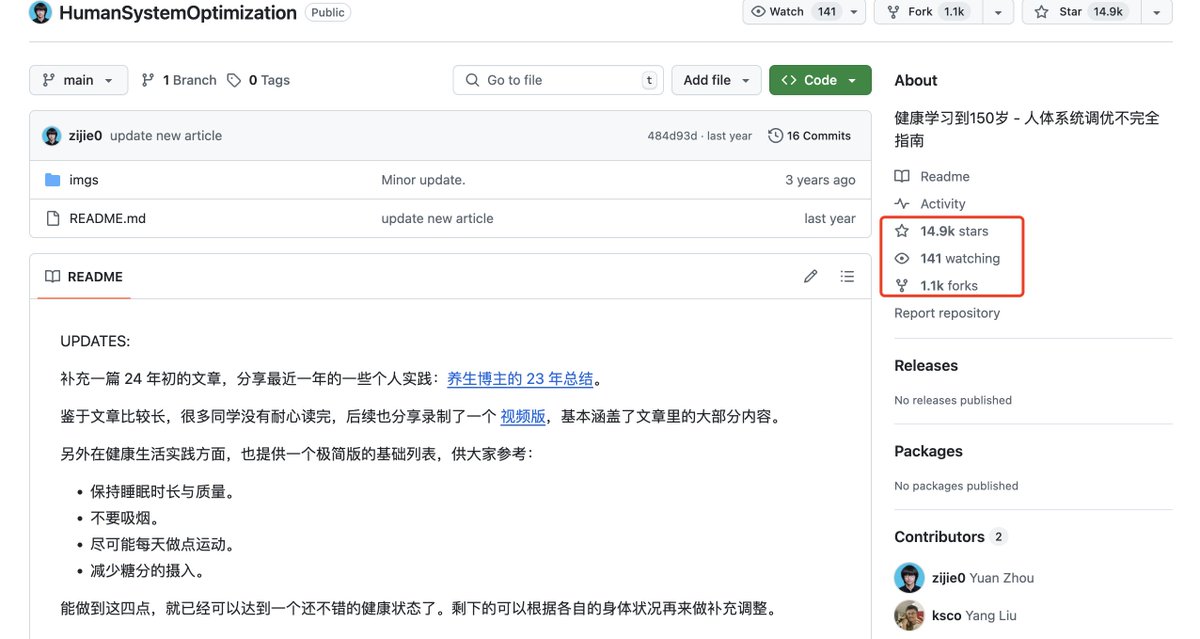This screenshot has width=1200, height=639.
Task: Click the pencil edit README icon
Action: point(811,277)
